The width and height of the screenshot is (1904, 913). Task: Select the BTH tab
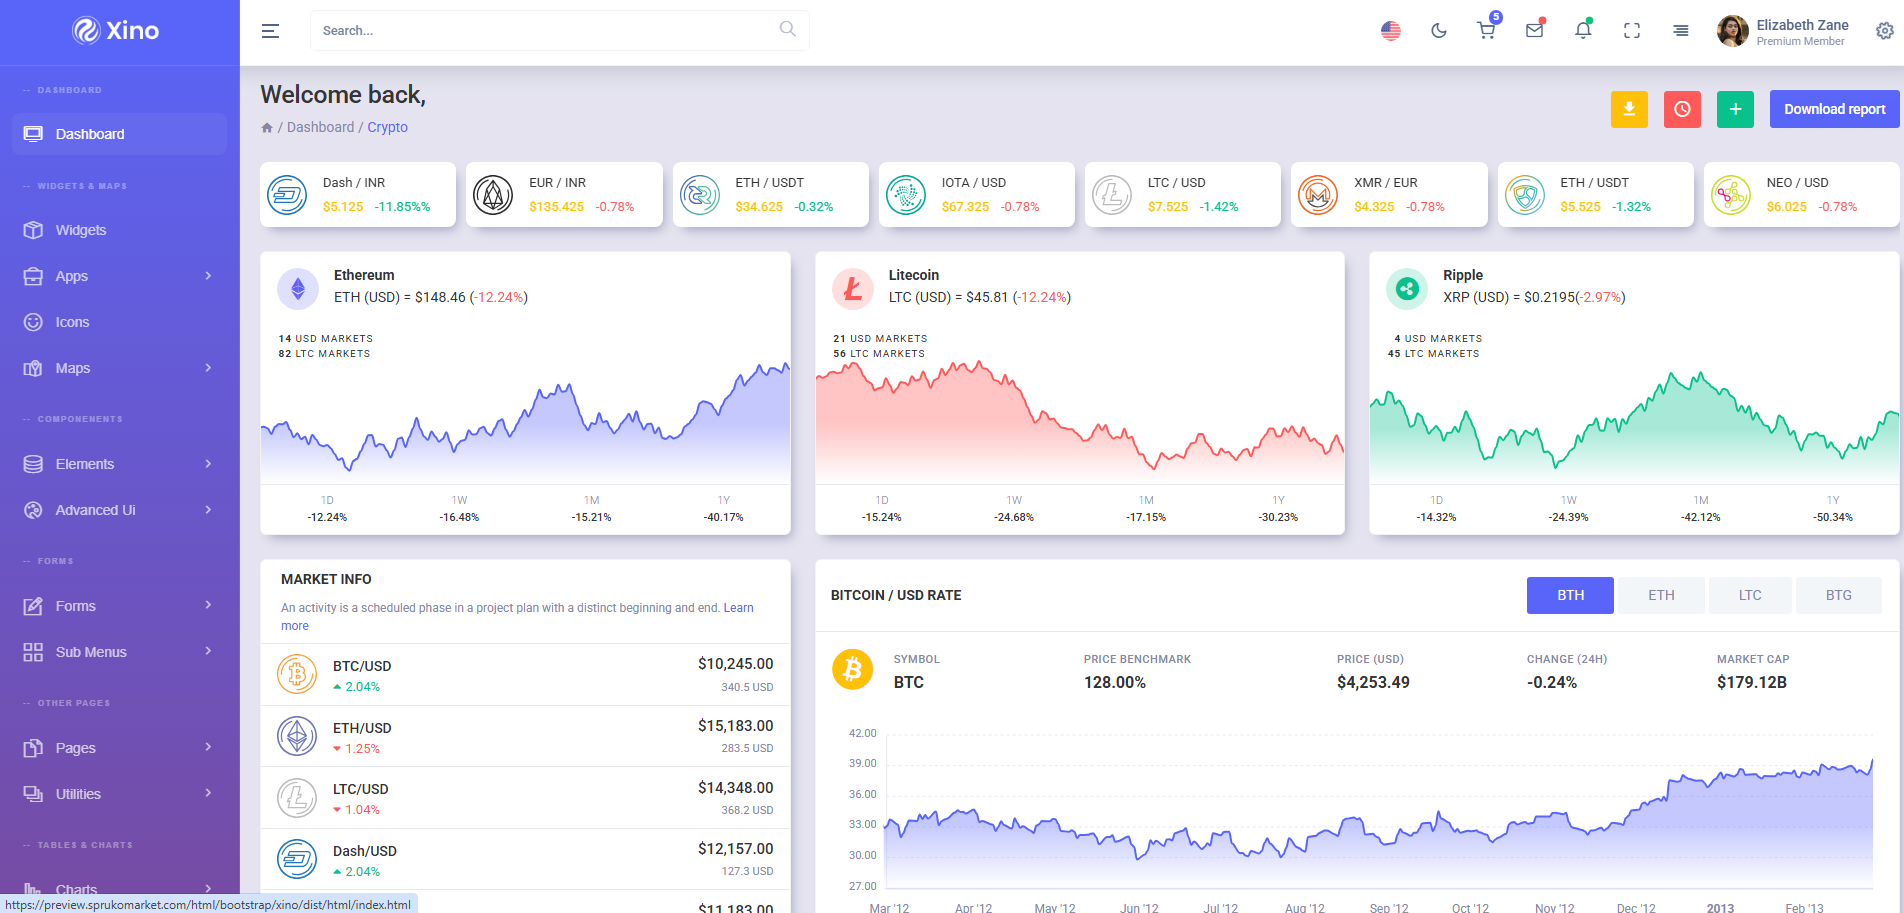point(1570,595)
